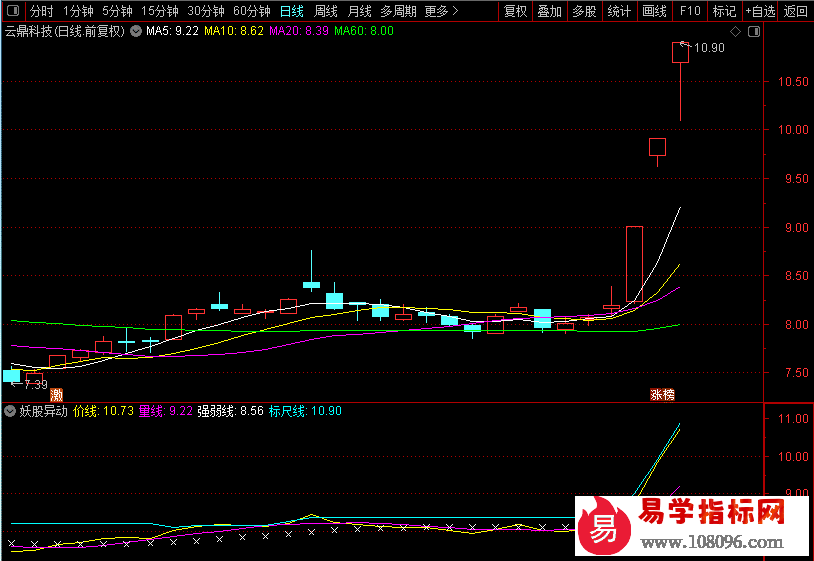Click the diamond icon in chart header
814x561 pixels.
tap(736, 32)
